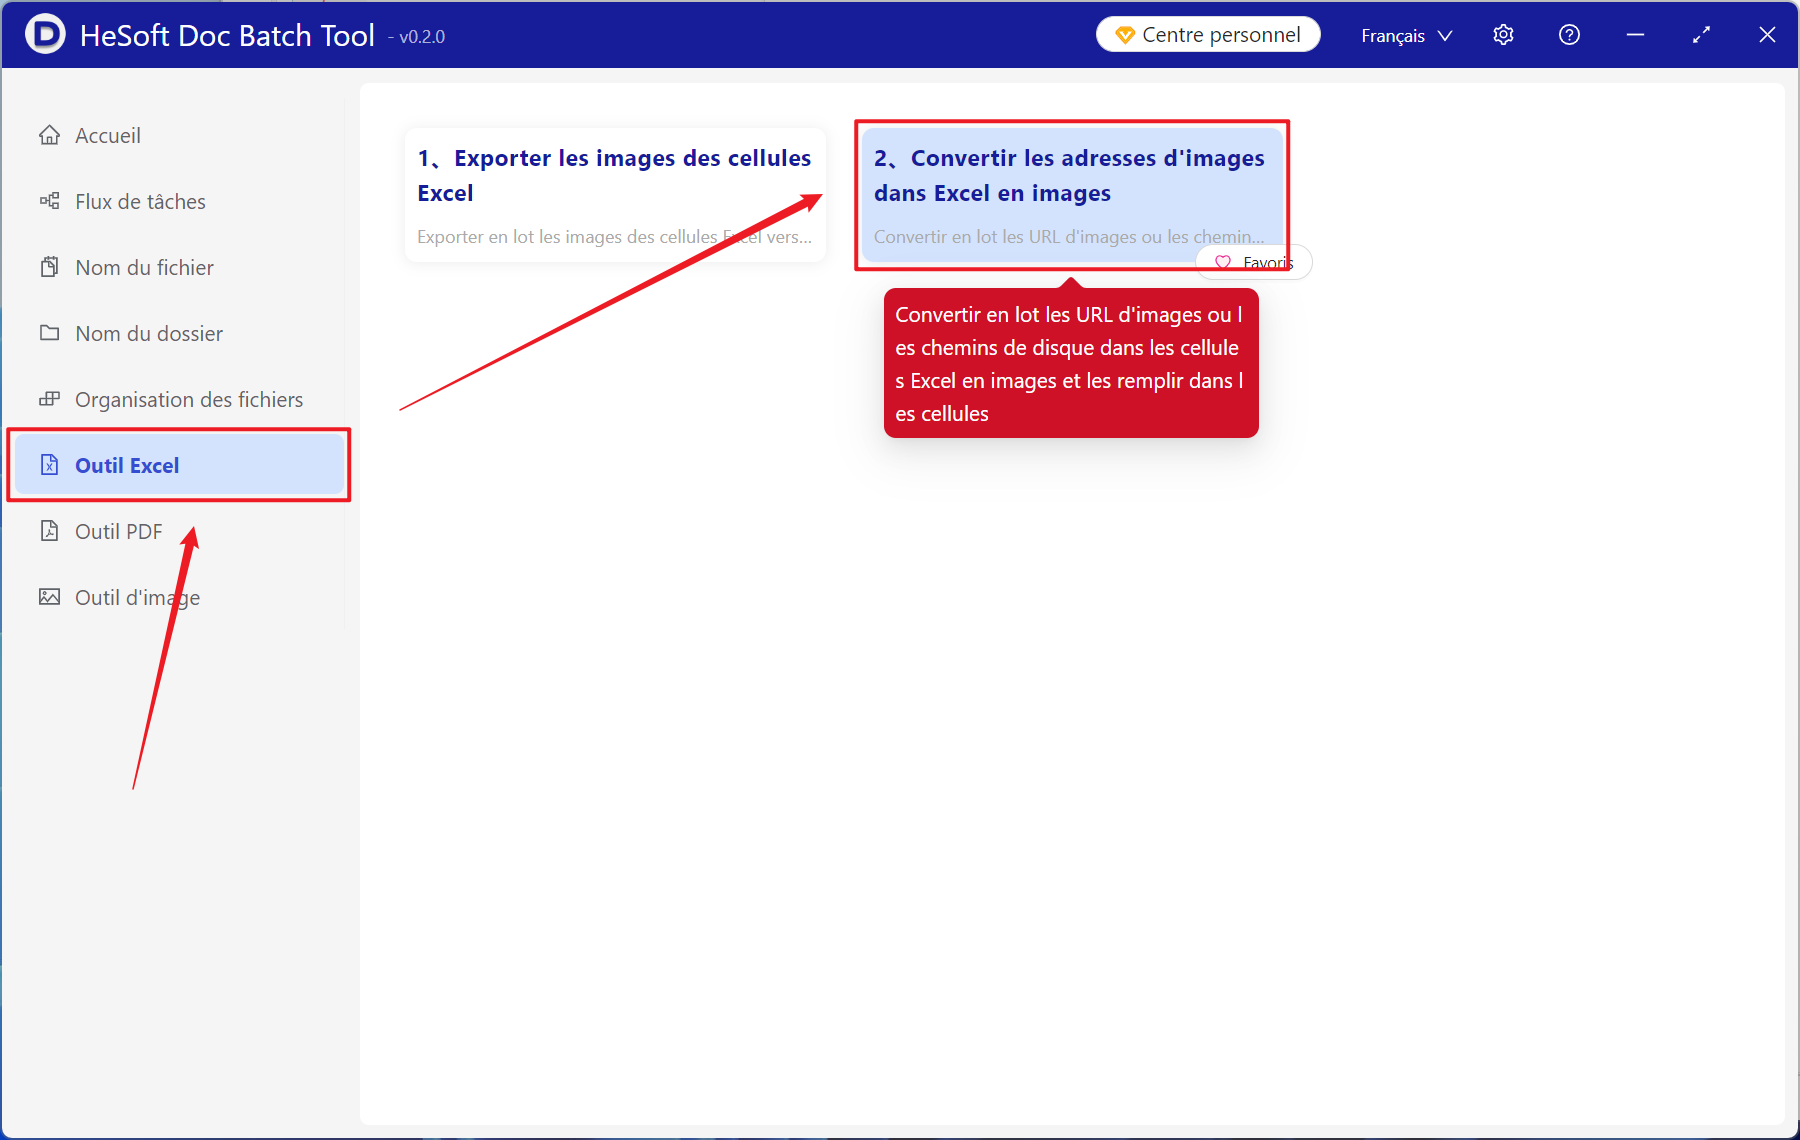Click the heart icon beside Favoris
This screenshot has width=1800, height=1140.
tap(1223, 263)
